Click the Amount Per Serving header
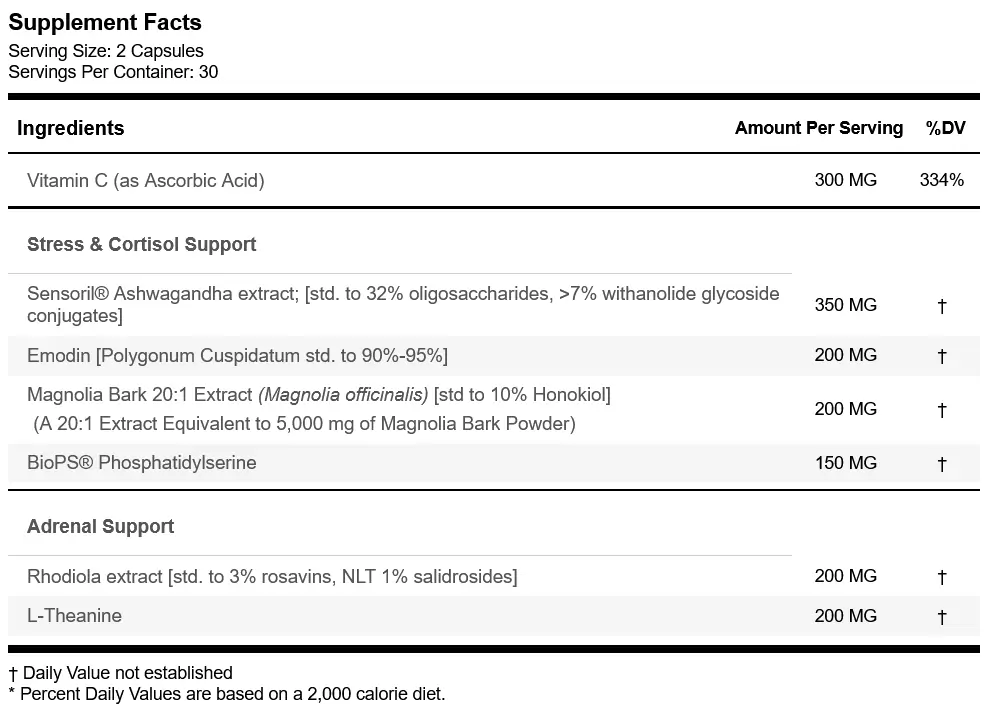This screenshot has width=987, height=708. pyautogui.click(x=819, y=128)
